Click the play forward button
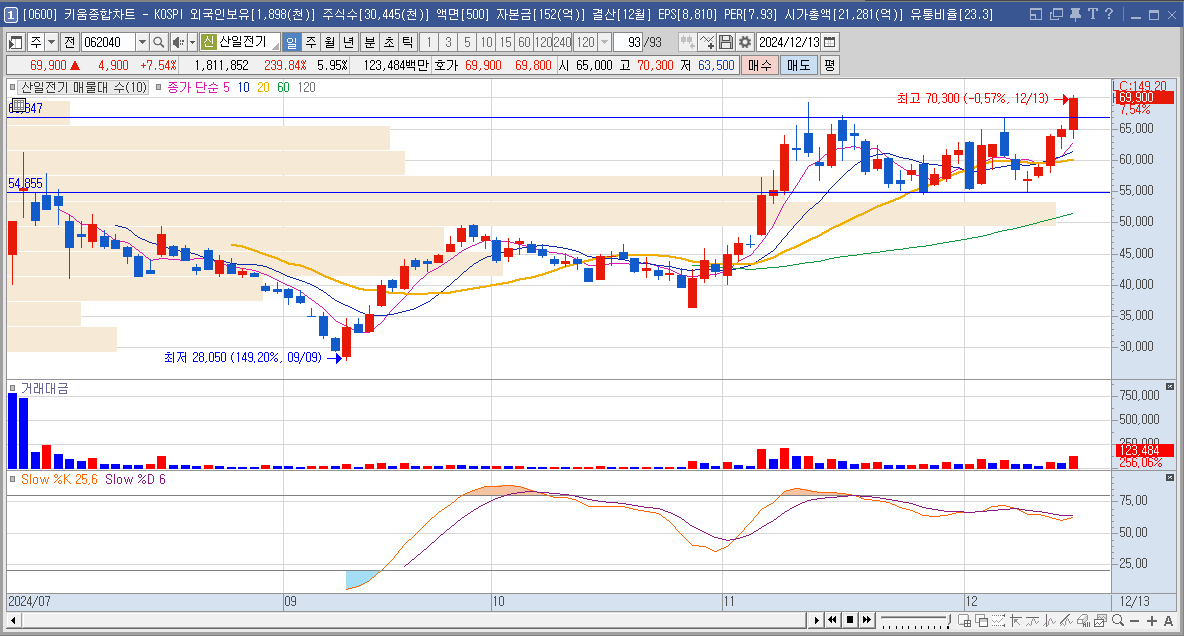 (816, 620)
